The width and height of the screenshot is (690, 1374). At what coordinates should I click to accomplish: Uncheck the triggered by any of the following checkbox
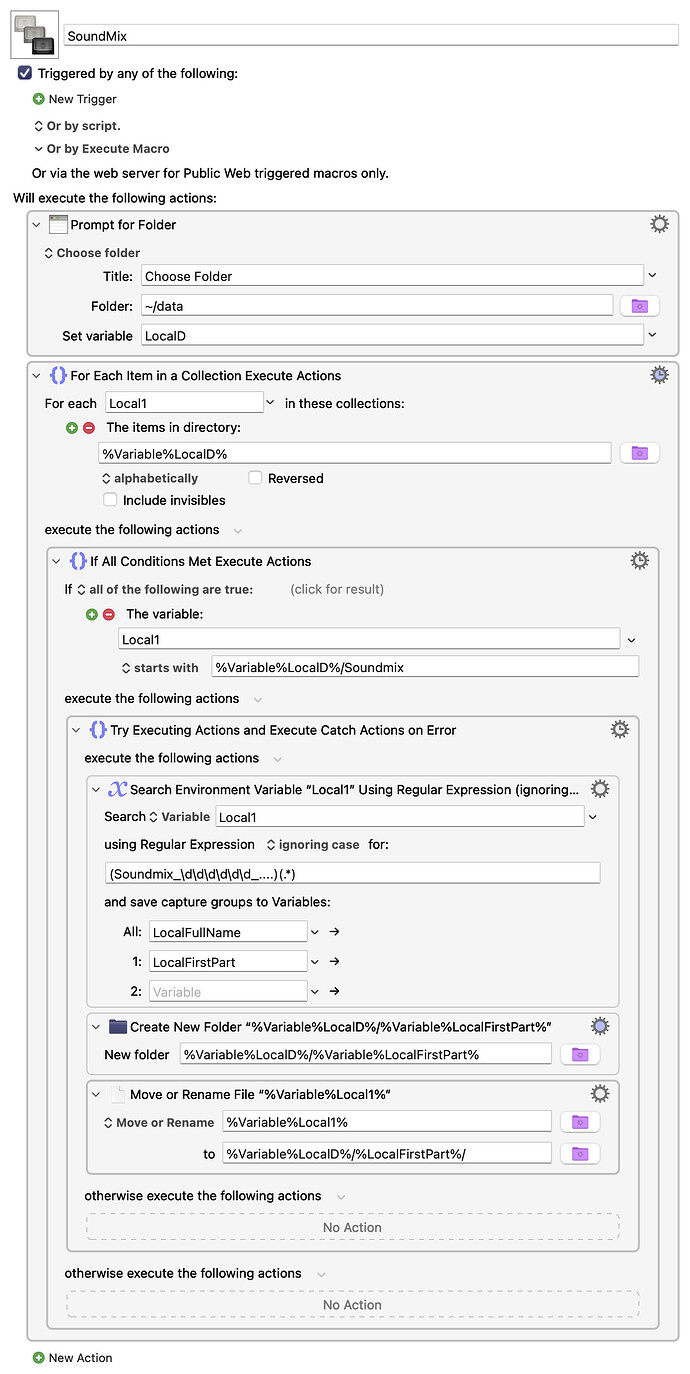[24, 72]
